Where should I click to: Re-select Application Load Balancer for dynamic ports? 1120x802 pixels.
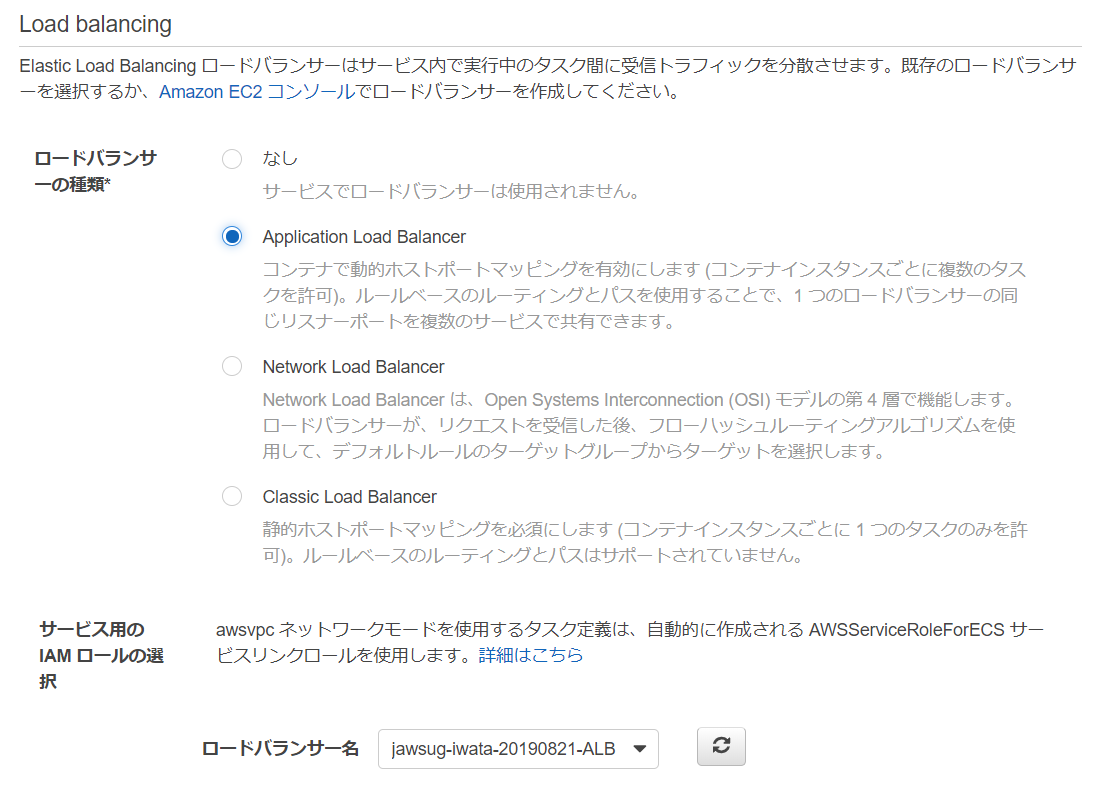(231, 236)
